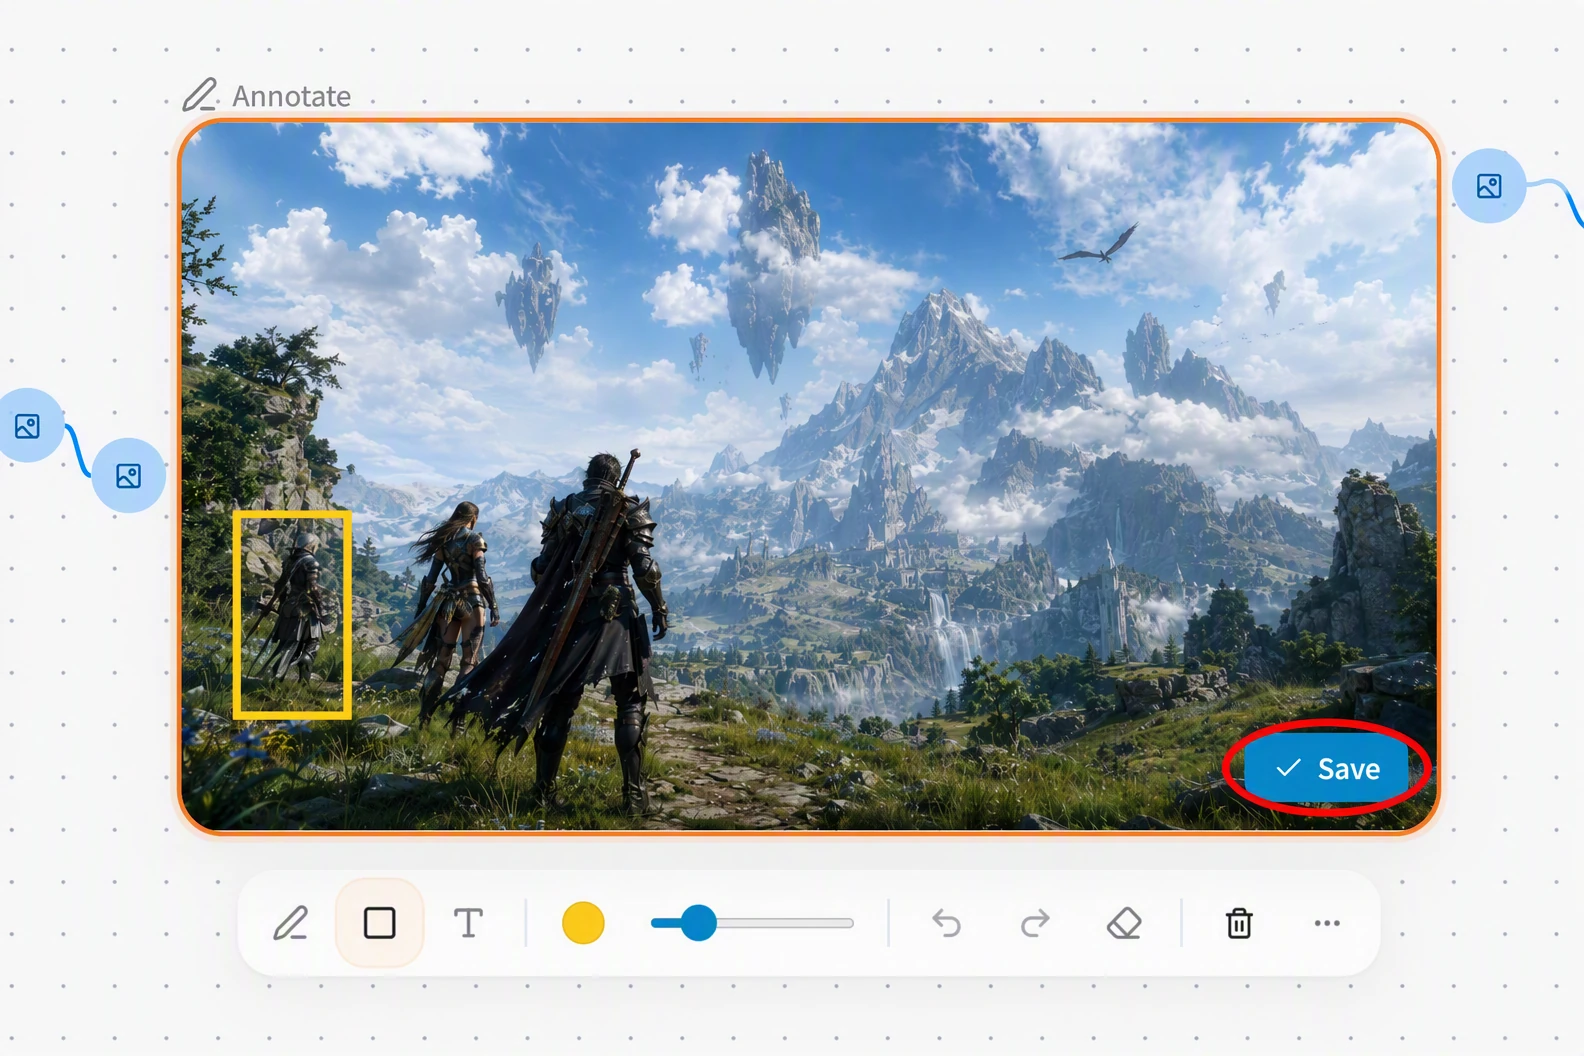Select the pencil draw tool
This screenshot has width=1584, height=1056.
point(291,923)
